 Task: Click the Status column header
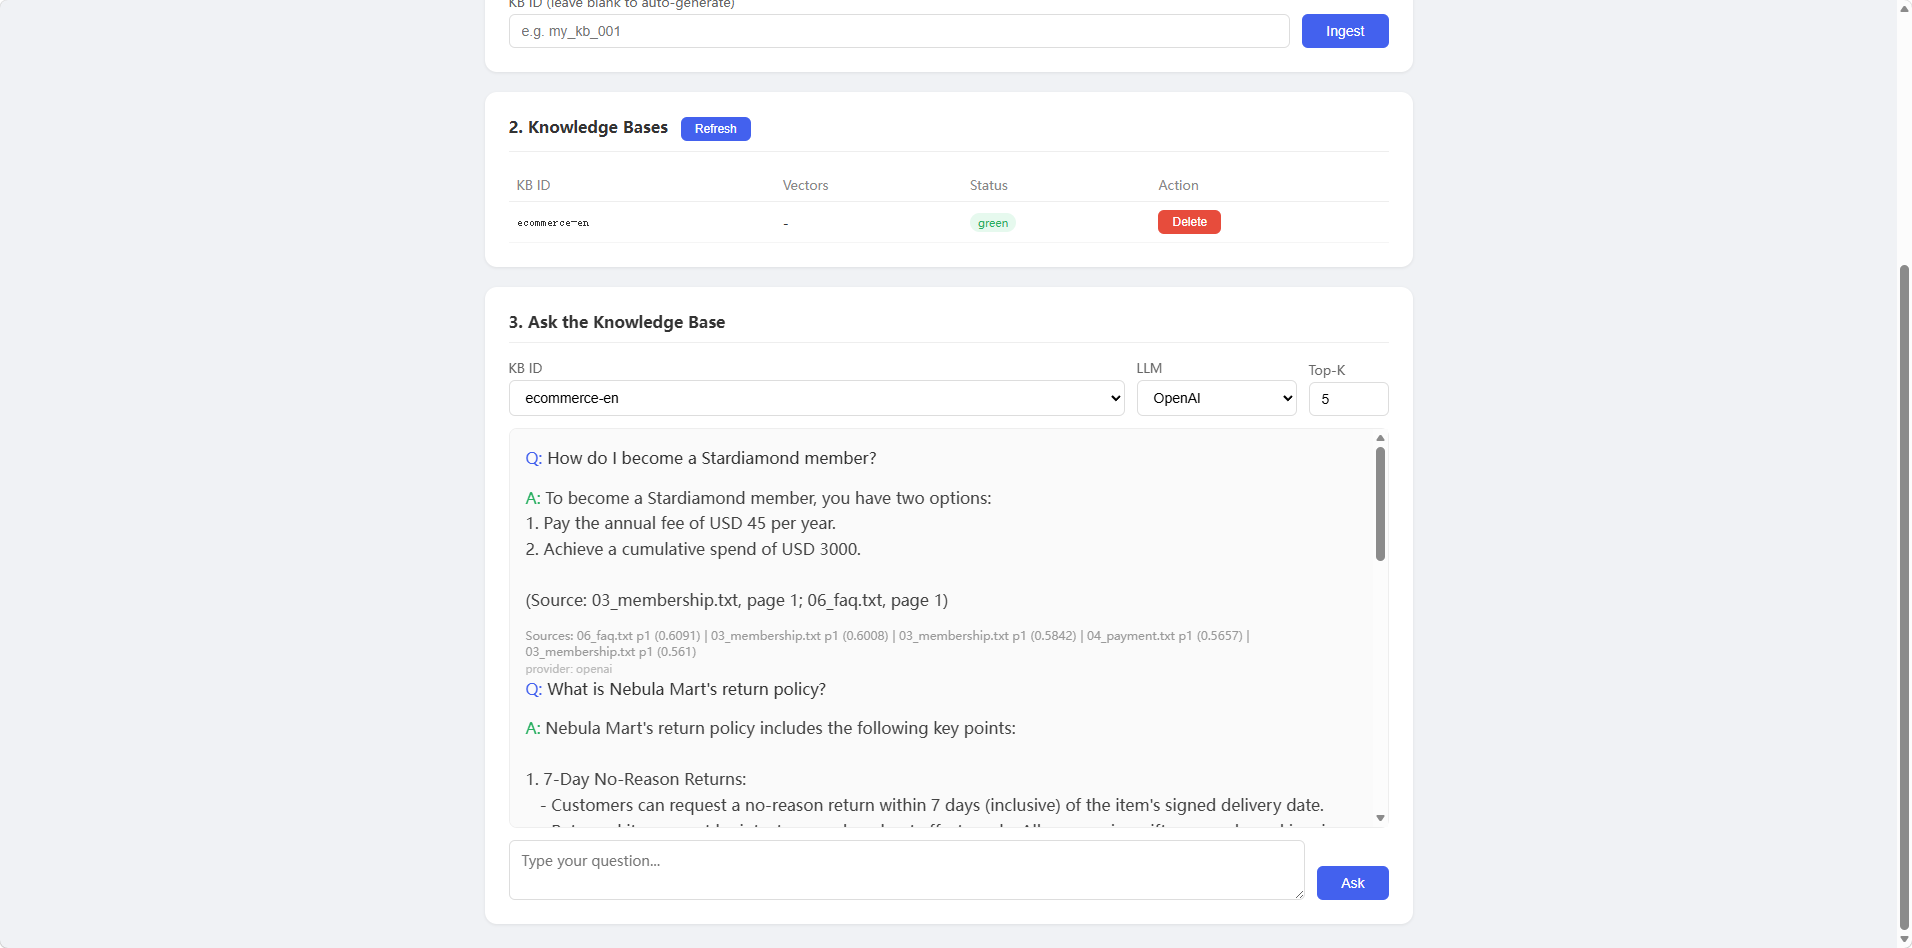click(988, 185)
